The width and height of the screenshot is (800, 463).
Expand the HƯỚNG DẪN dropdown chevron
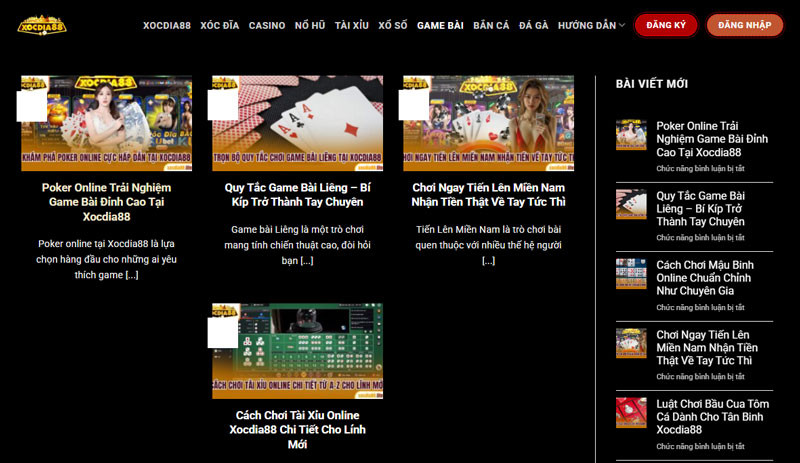point(621,26)
